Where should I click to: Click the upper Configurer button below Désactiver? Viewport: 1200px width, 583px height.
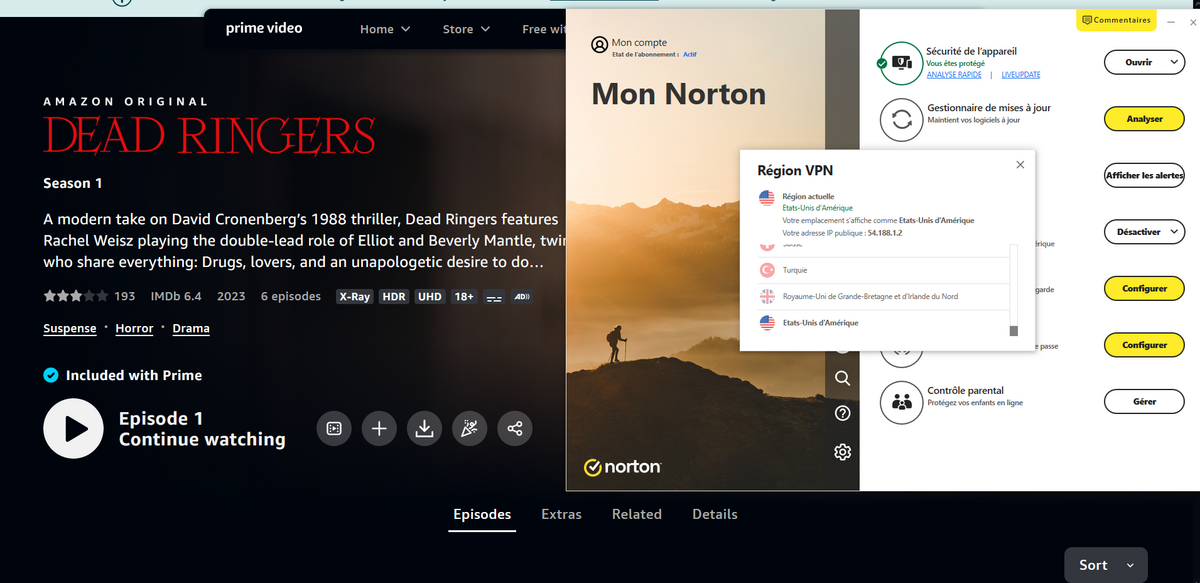1144,289
